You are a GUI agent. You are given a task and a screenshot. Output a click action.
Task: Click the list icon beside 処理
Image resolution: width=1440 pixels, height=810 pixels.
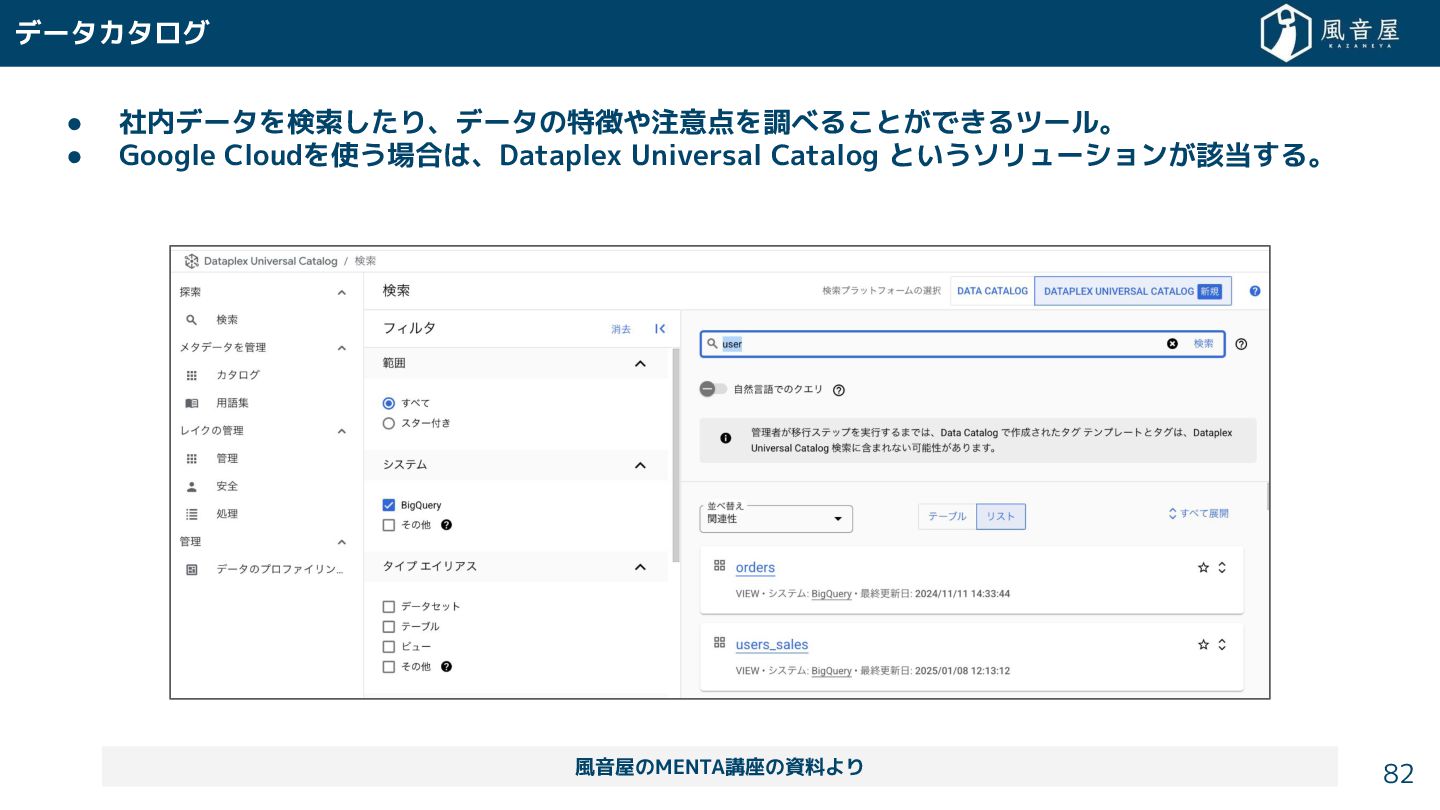192,514
